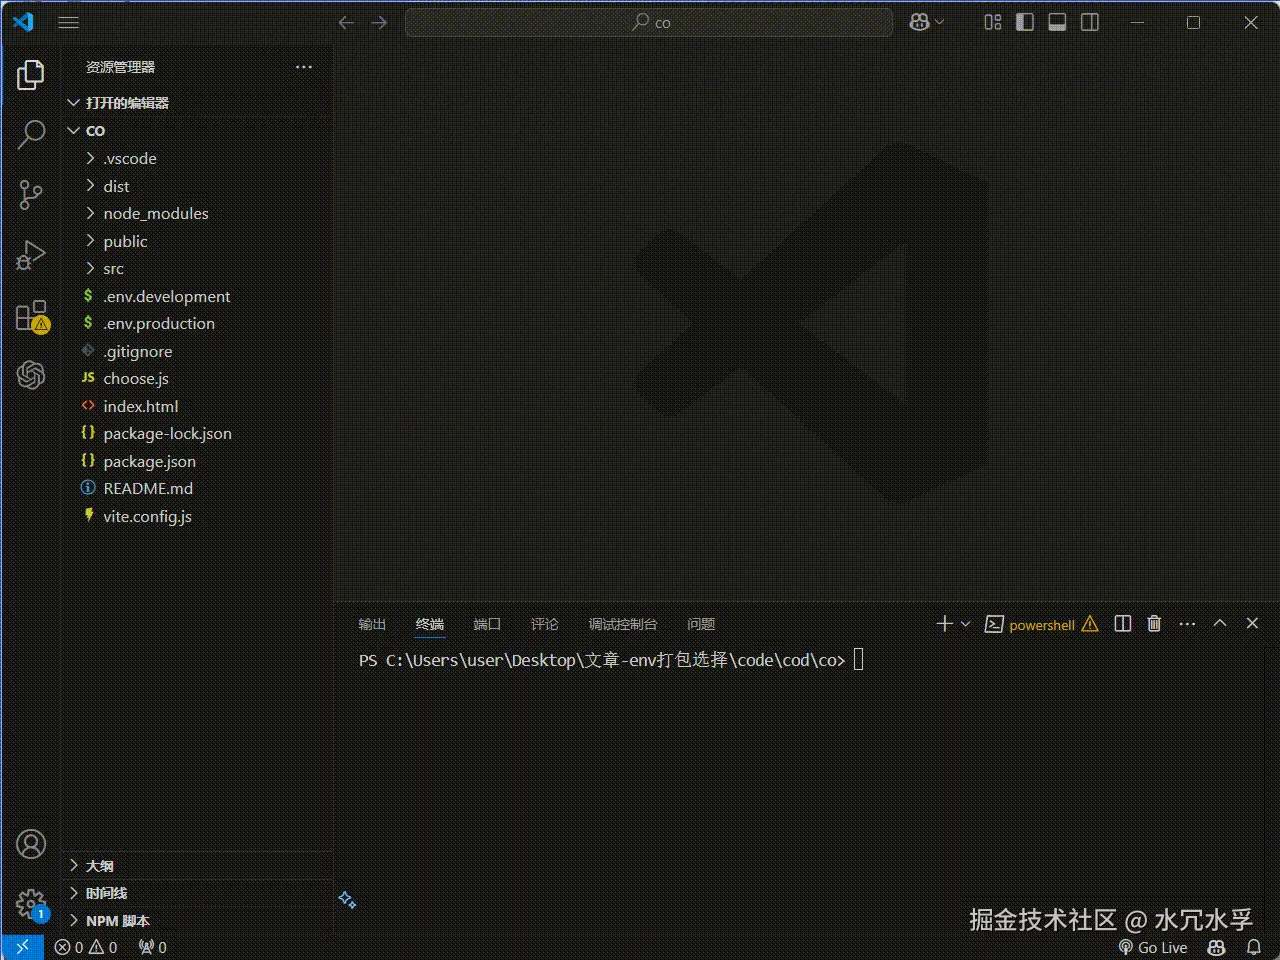
Task: Open the Search view in activity bar
Action: coord(31,135)
